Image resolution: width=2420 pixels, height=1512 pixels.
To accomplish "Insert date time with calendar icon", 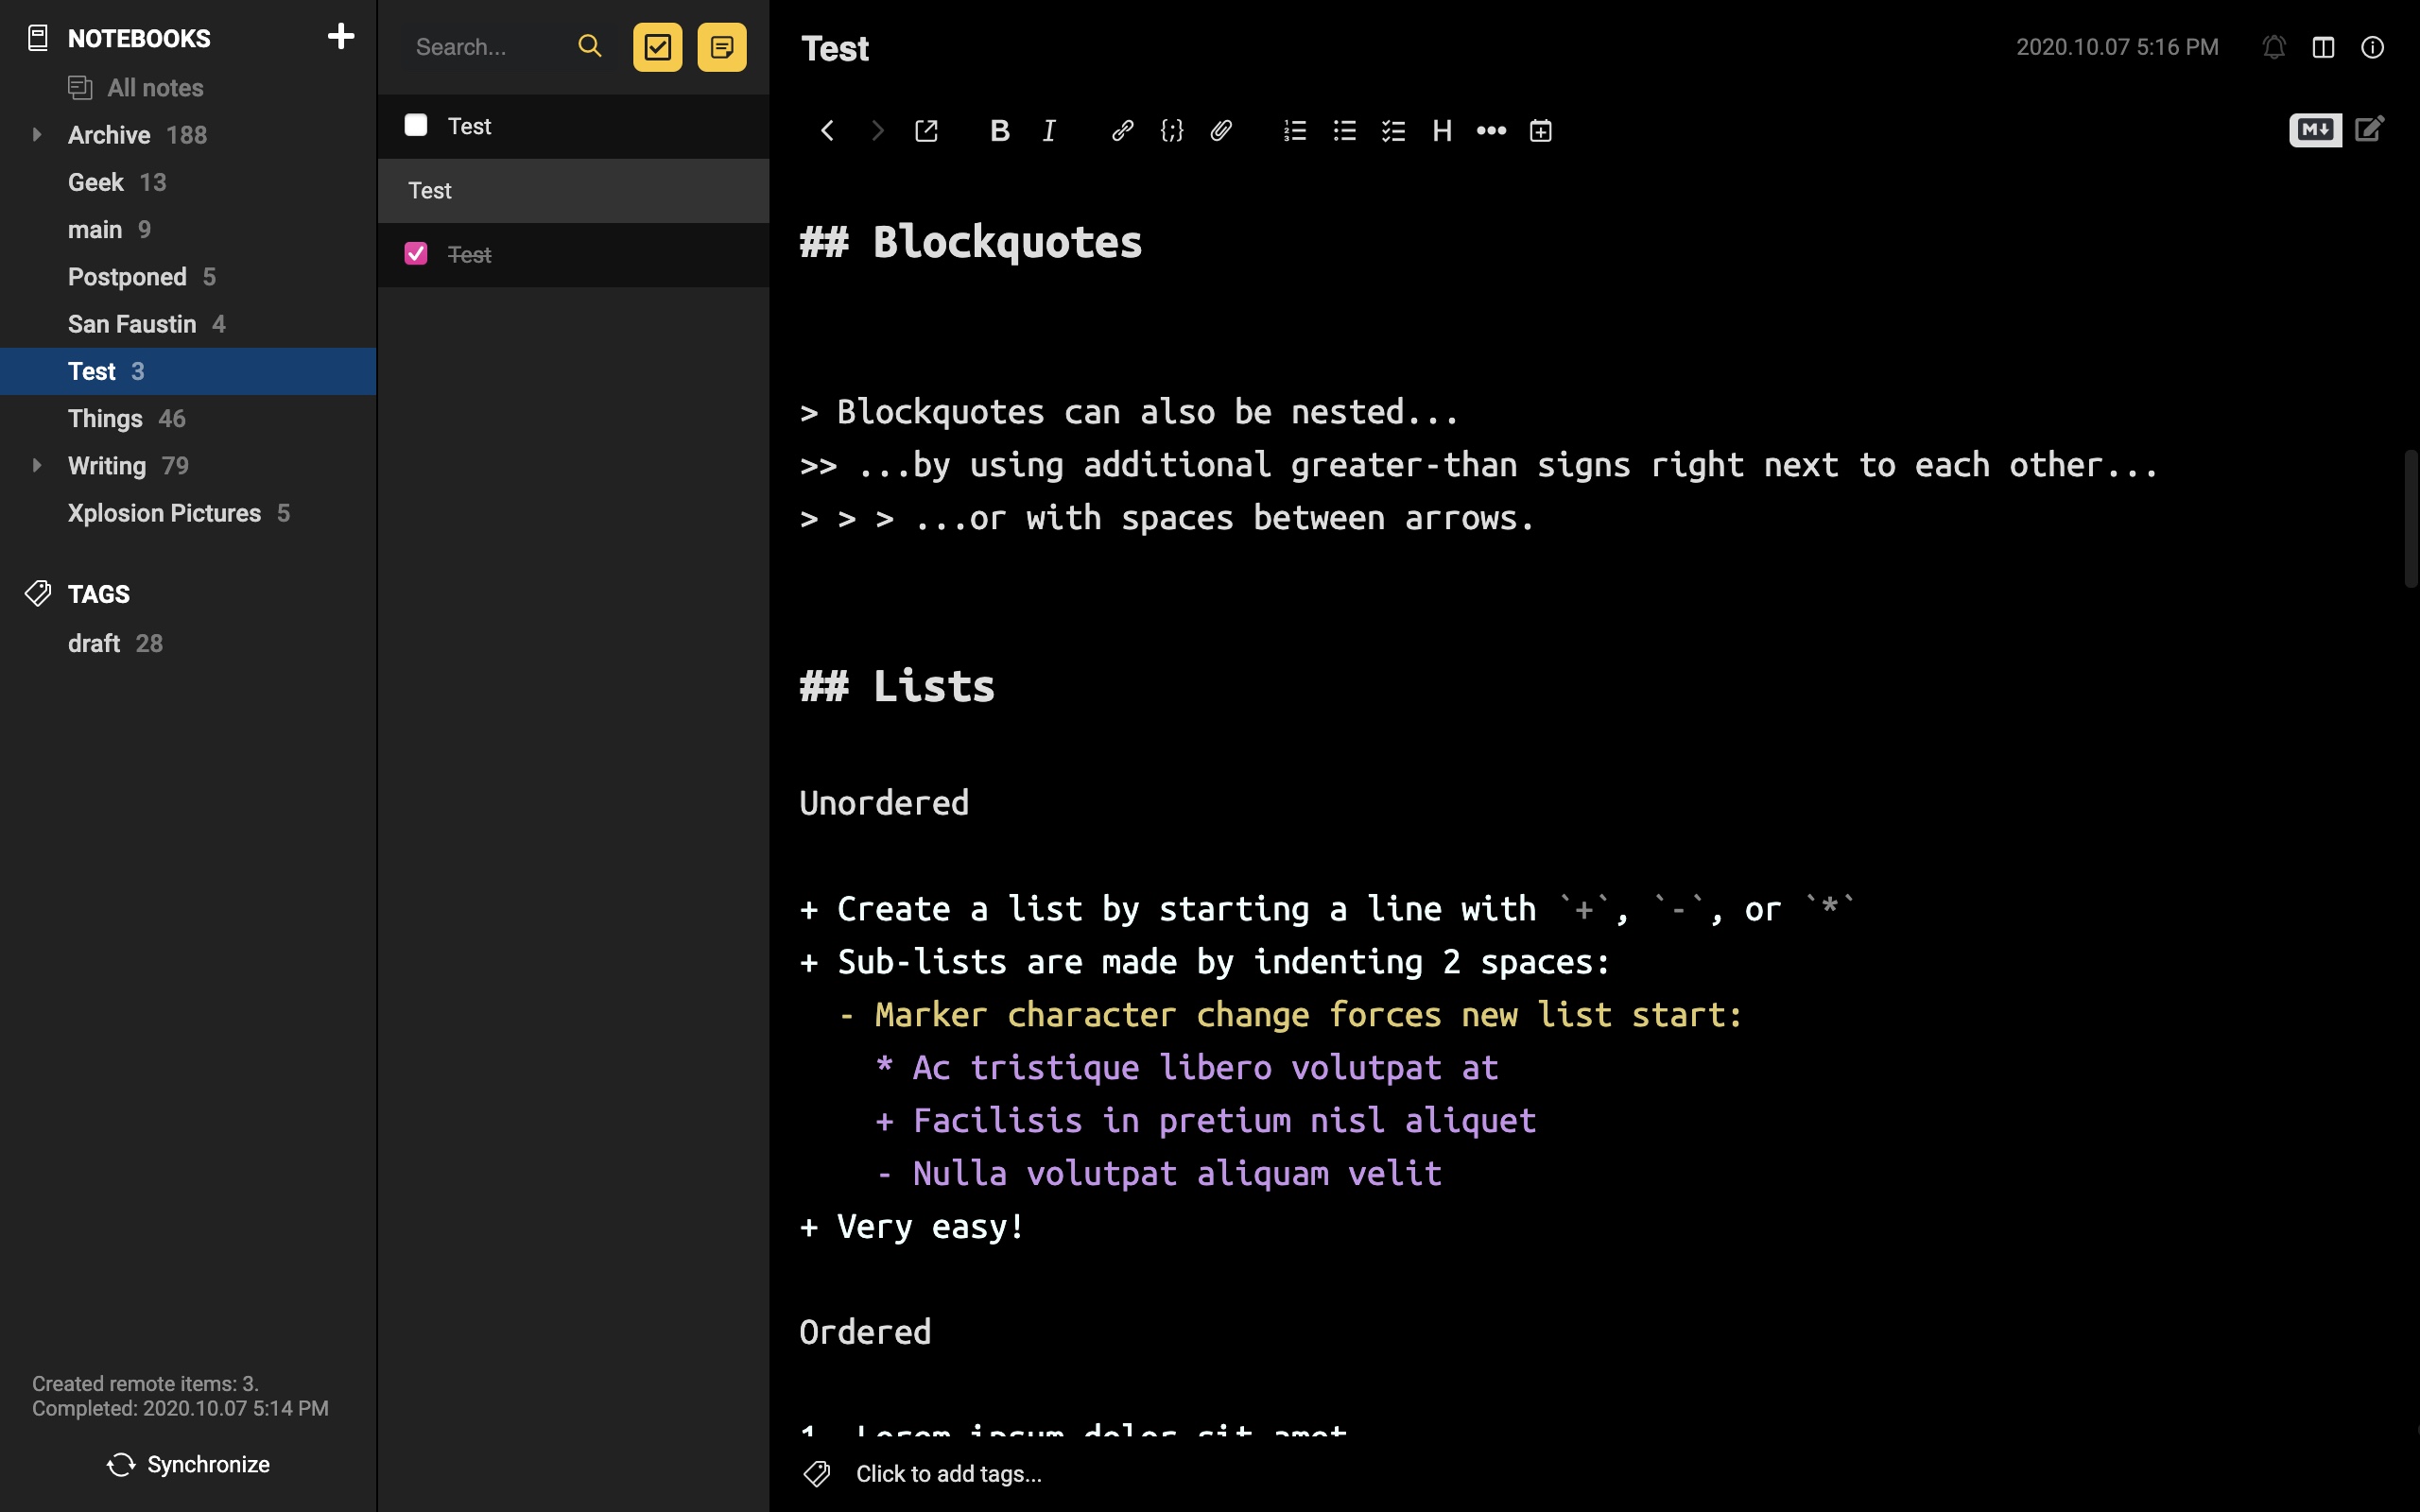I will click(x=1540, y=131).
